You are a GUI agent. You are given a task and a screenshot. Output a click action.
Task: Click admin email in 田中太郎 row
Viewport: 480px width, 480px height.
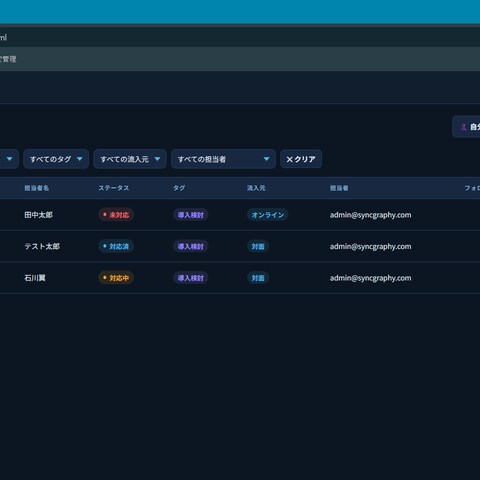[x=370, y=215]
